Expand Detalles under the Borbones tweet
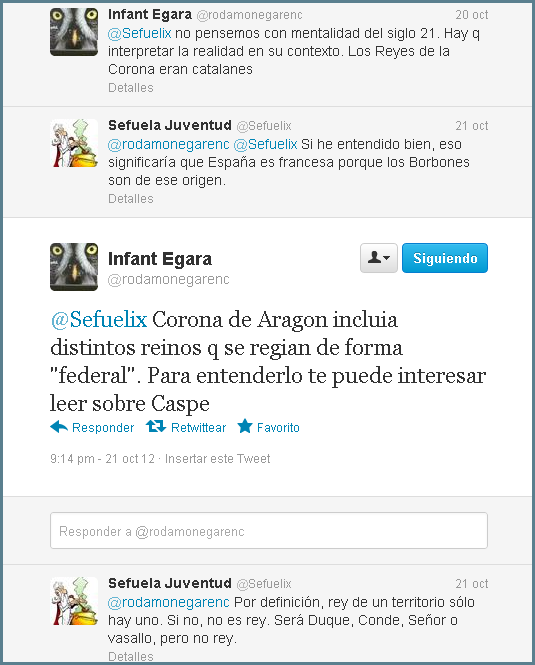This screenshot has height=665, width=535. pyautogui.click(x=131, y=199)
